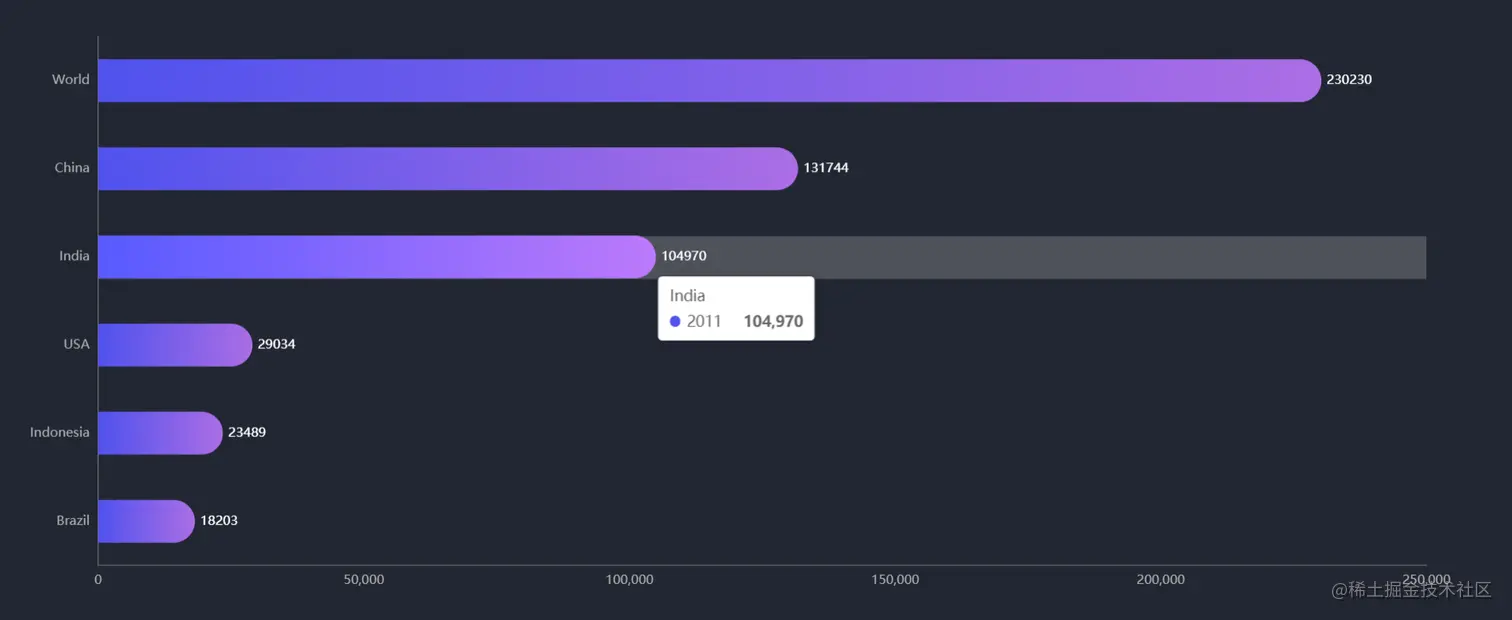This screenshot has width=1512, height=620.
Task: Click the 200,000 x-axis tick label
Action: click(1161, 580)
